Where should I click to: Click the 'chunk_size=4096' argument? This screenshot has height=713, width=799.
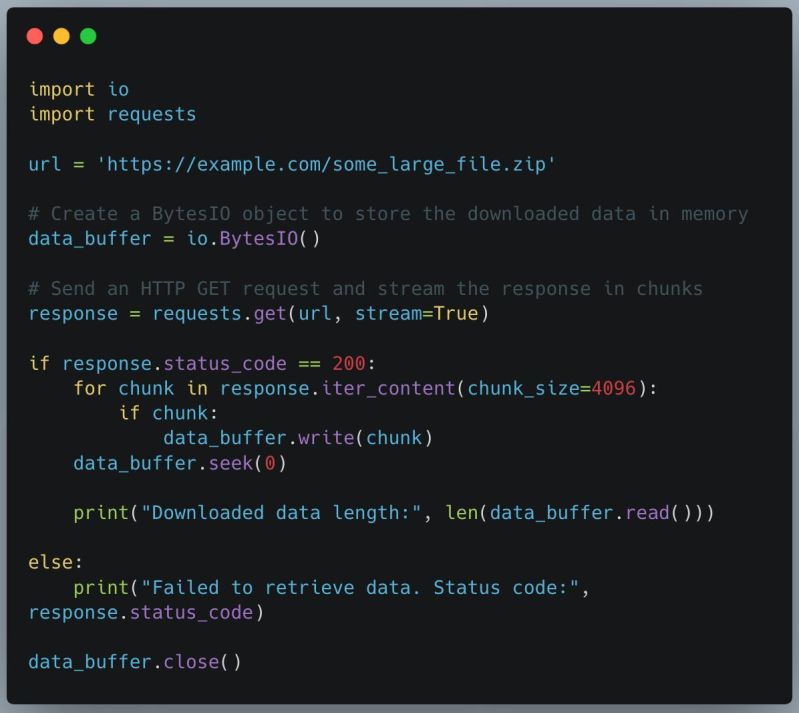[x=552, y=388]
